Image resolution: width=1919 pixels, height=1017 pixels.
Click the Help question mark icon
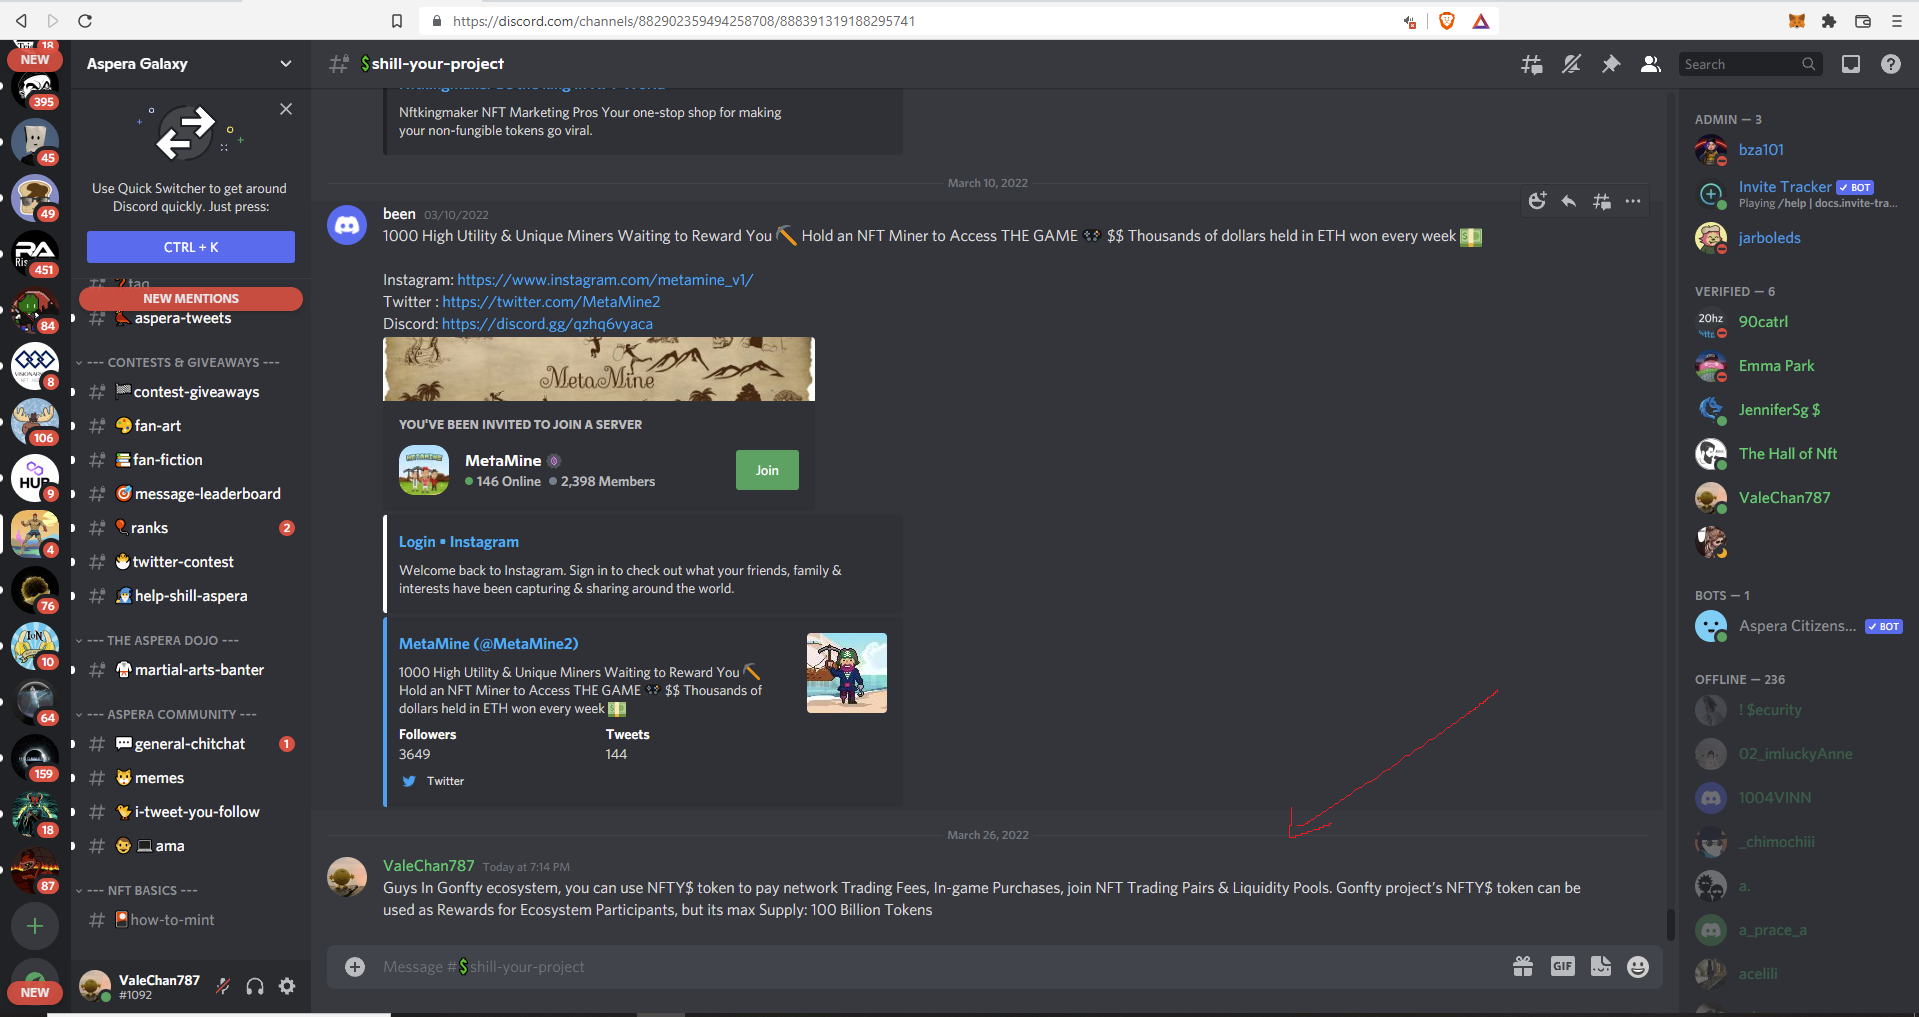pyautogui.click(x=1890, y=64)
